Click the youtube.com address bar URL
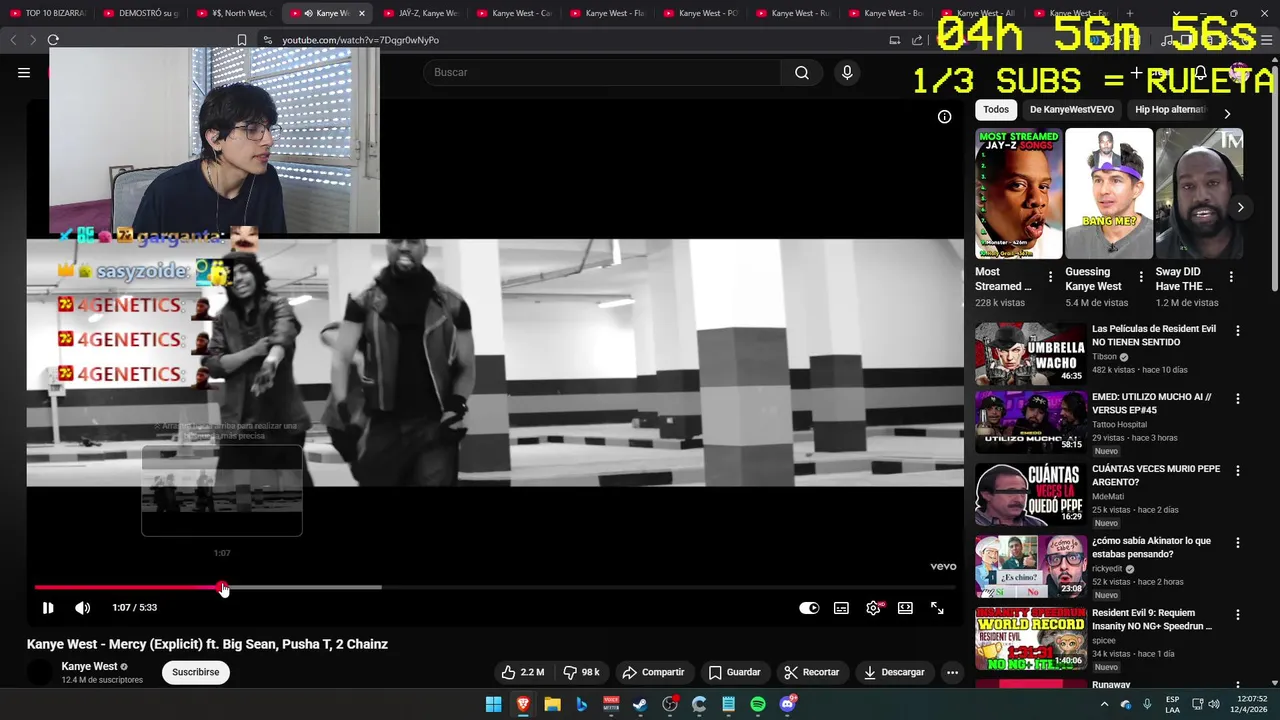This screenshot has height=720, width=1280. click(x=360, y=40)
